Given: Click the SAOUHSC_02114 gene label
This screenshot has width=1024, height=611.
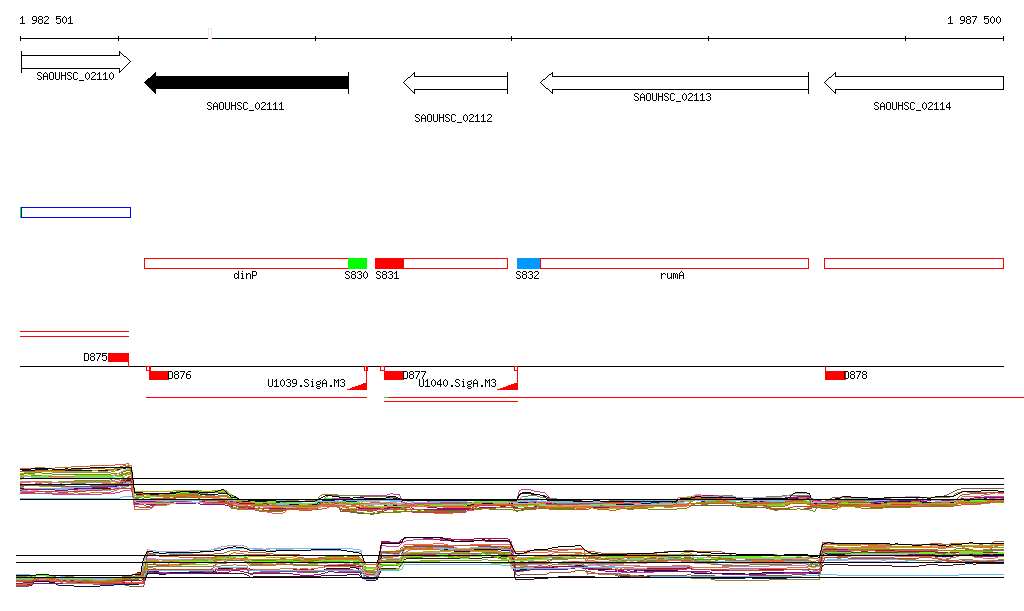Looking at the screenshot, I should (912, 106).
